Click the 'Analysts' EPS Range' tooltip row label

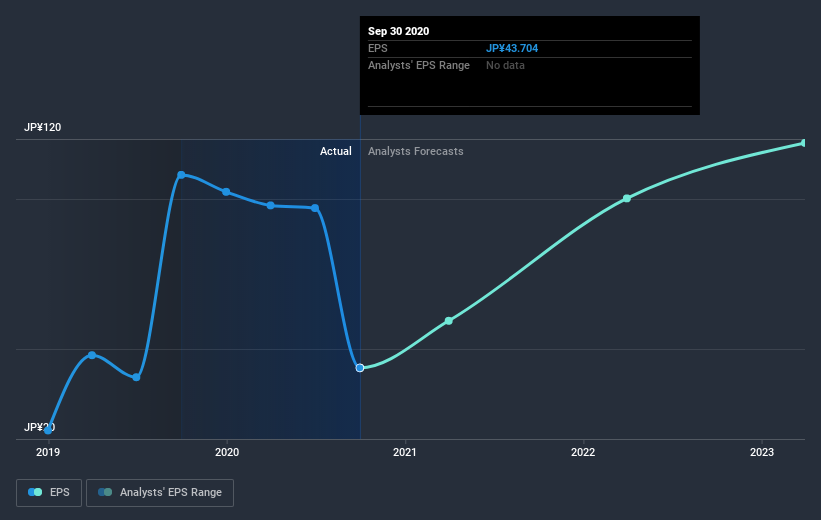[419, 65]
